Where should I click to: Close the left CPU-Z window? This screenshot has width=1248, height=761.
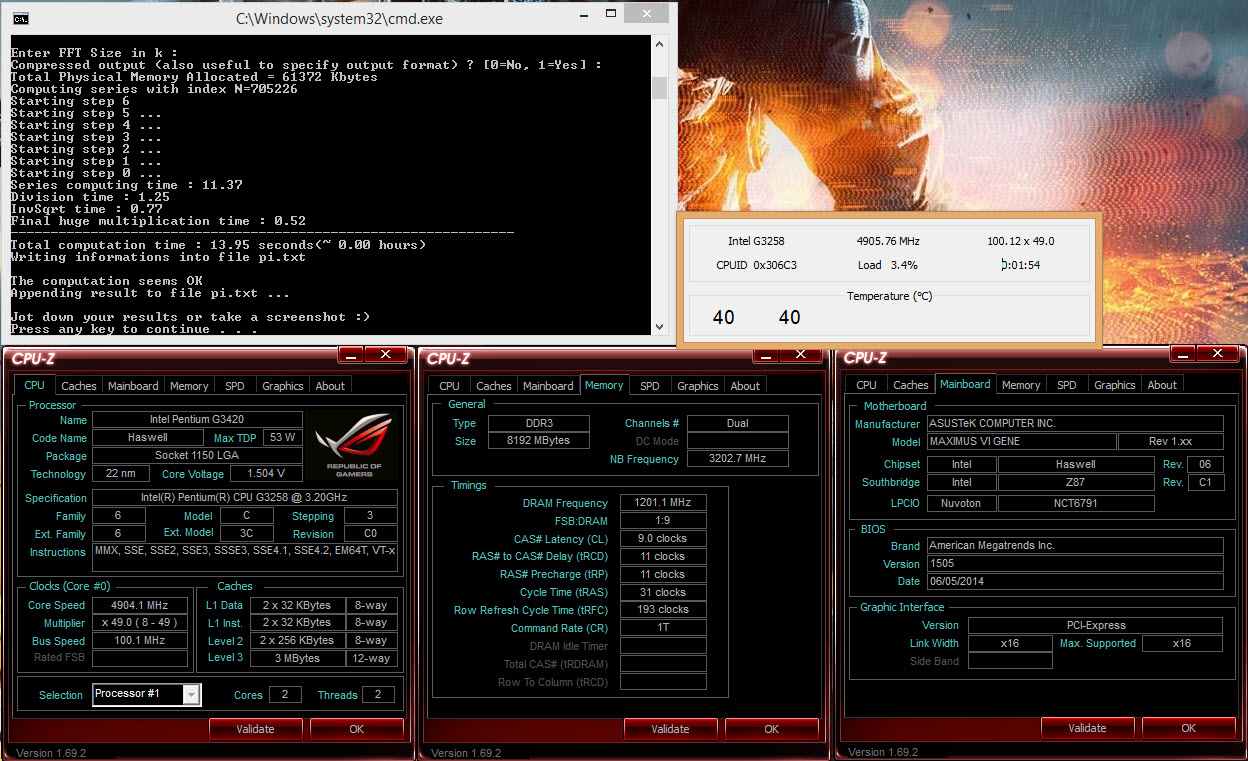point(385,355)
